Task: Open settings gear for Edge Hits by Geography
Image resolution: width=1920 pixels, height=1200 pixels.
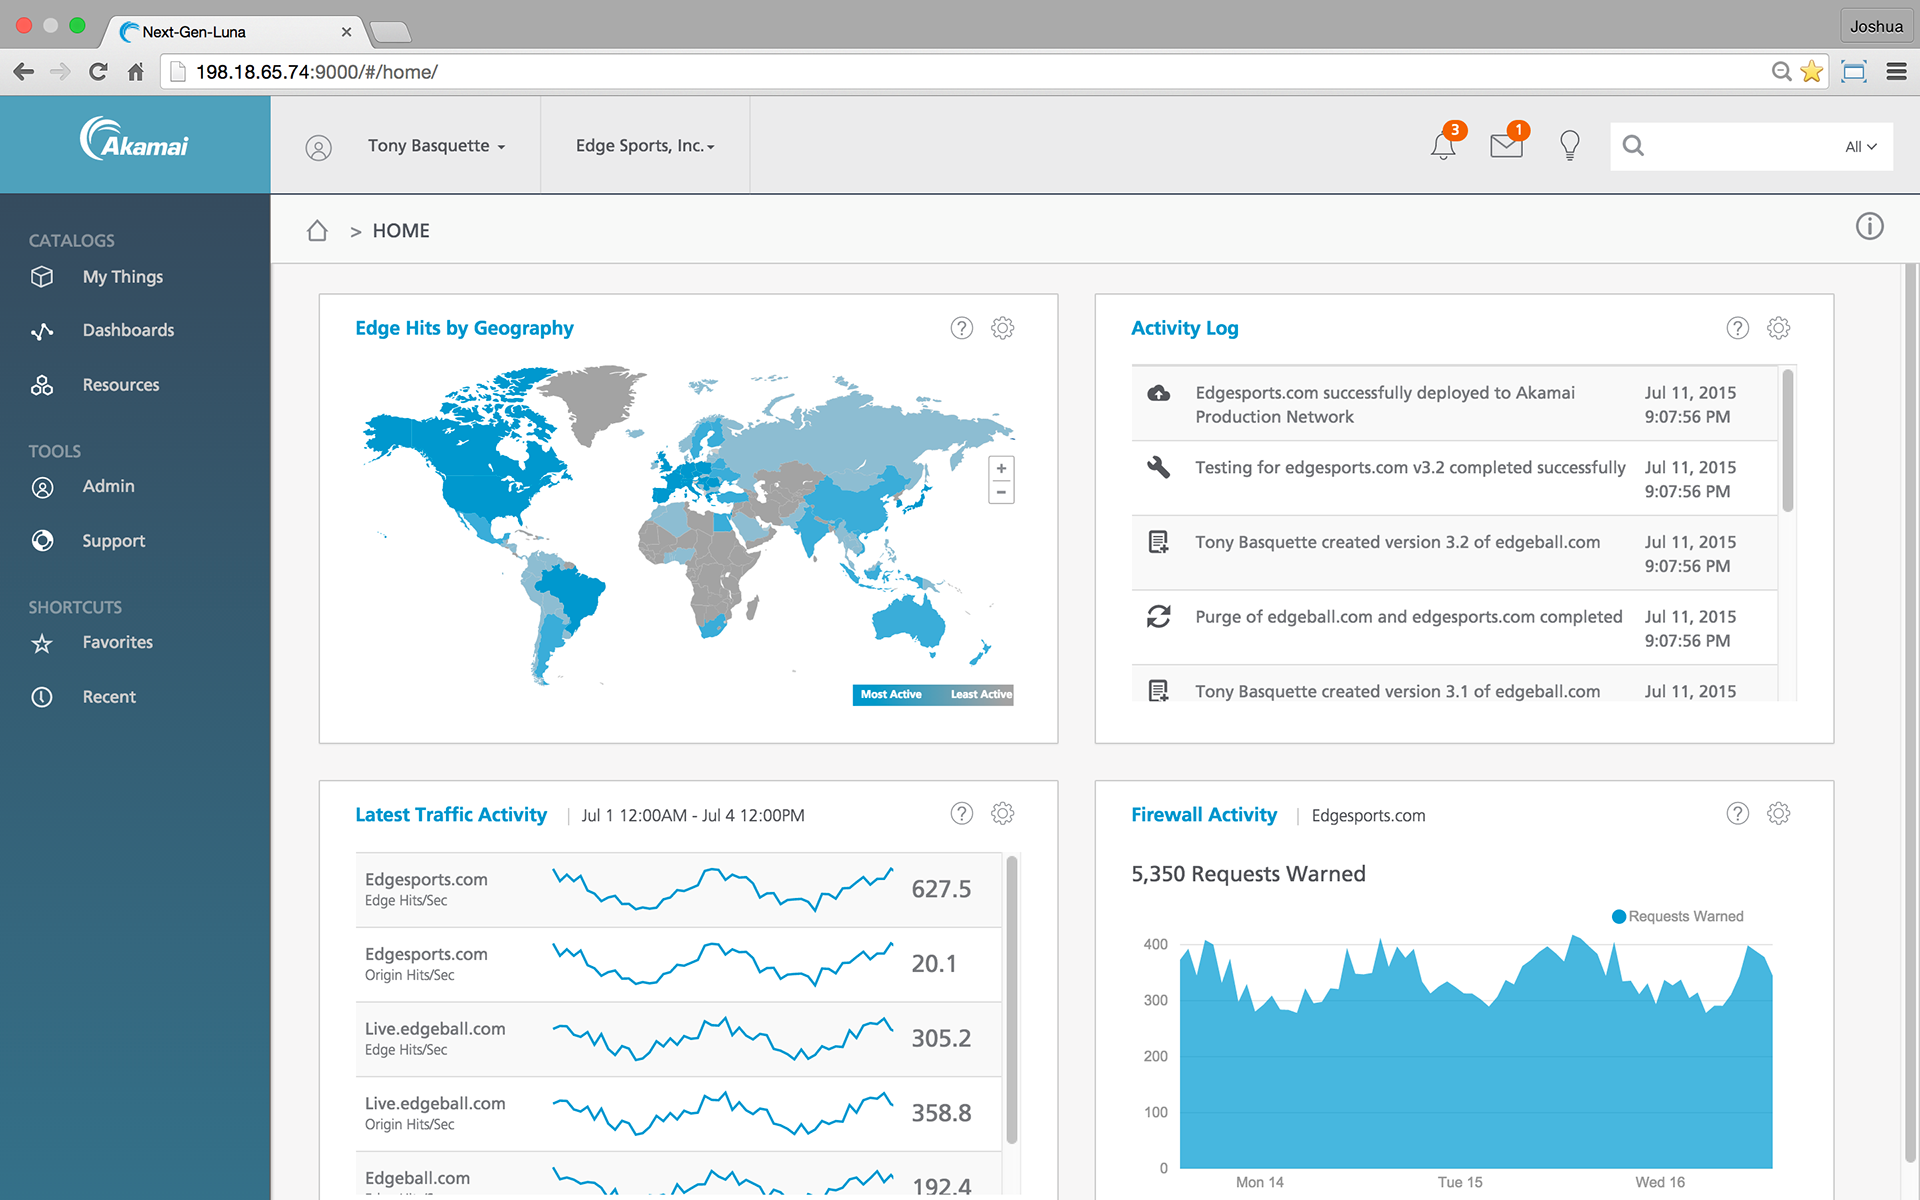Action: 1002,328
